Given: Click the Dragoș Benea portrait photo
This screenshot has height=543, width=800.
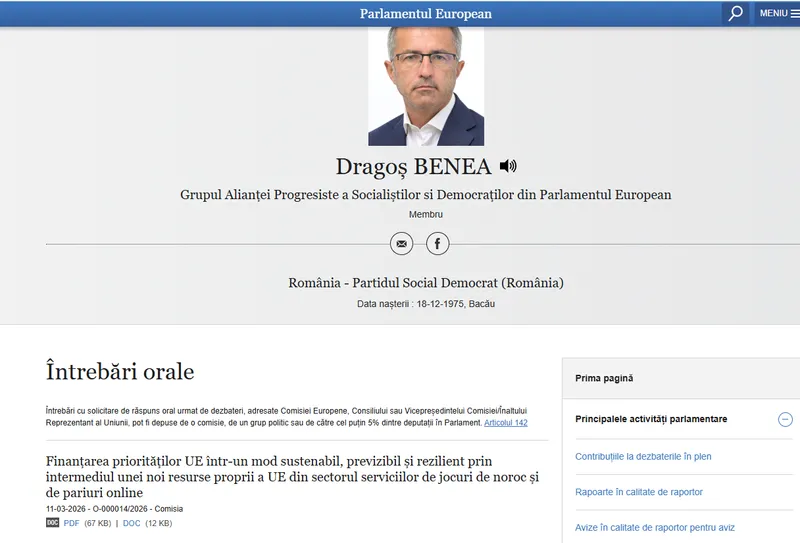Looking at the screenshot, I should [x=426, y=86].
